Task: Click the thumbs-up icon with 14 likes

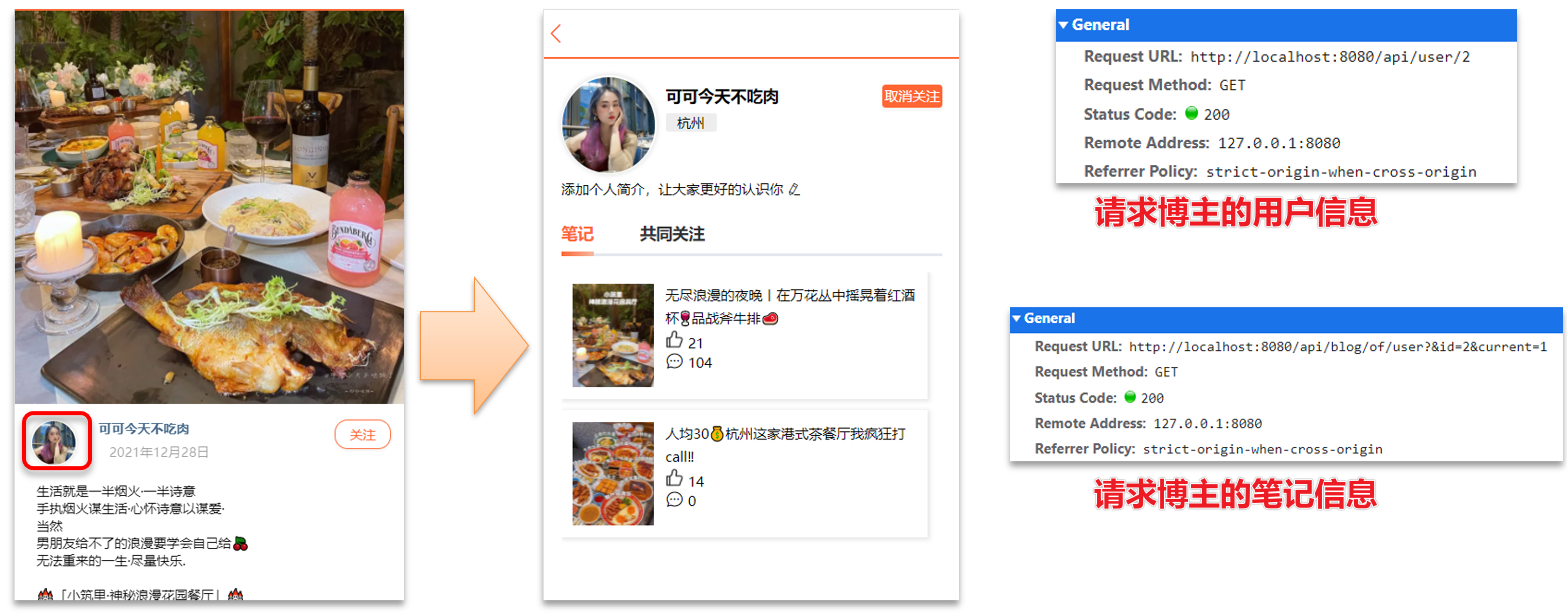Action: click(x=674, y=479)
